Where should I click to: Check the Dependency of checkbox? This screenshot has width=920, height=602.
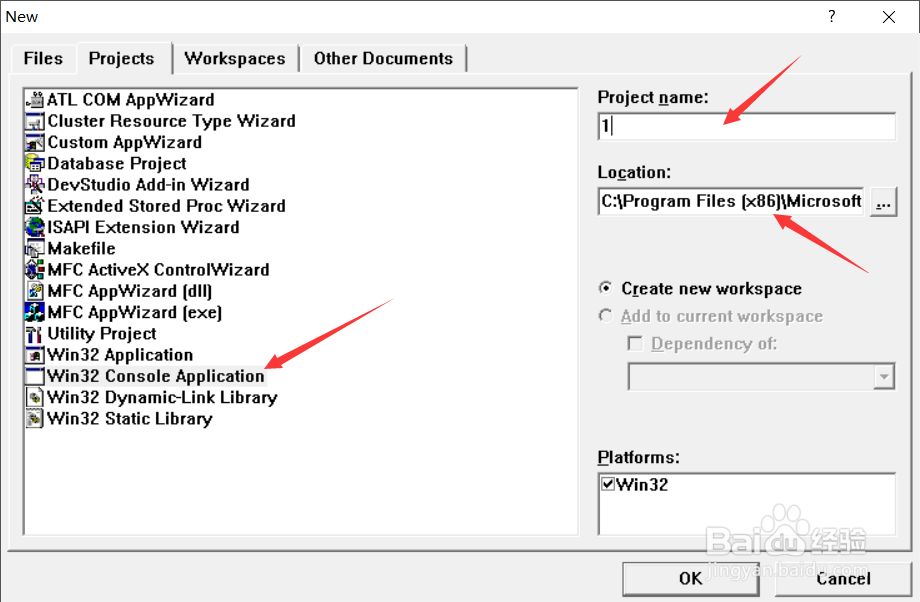636,343
